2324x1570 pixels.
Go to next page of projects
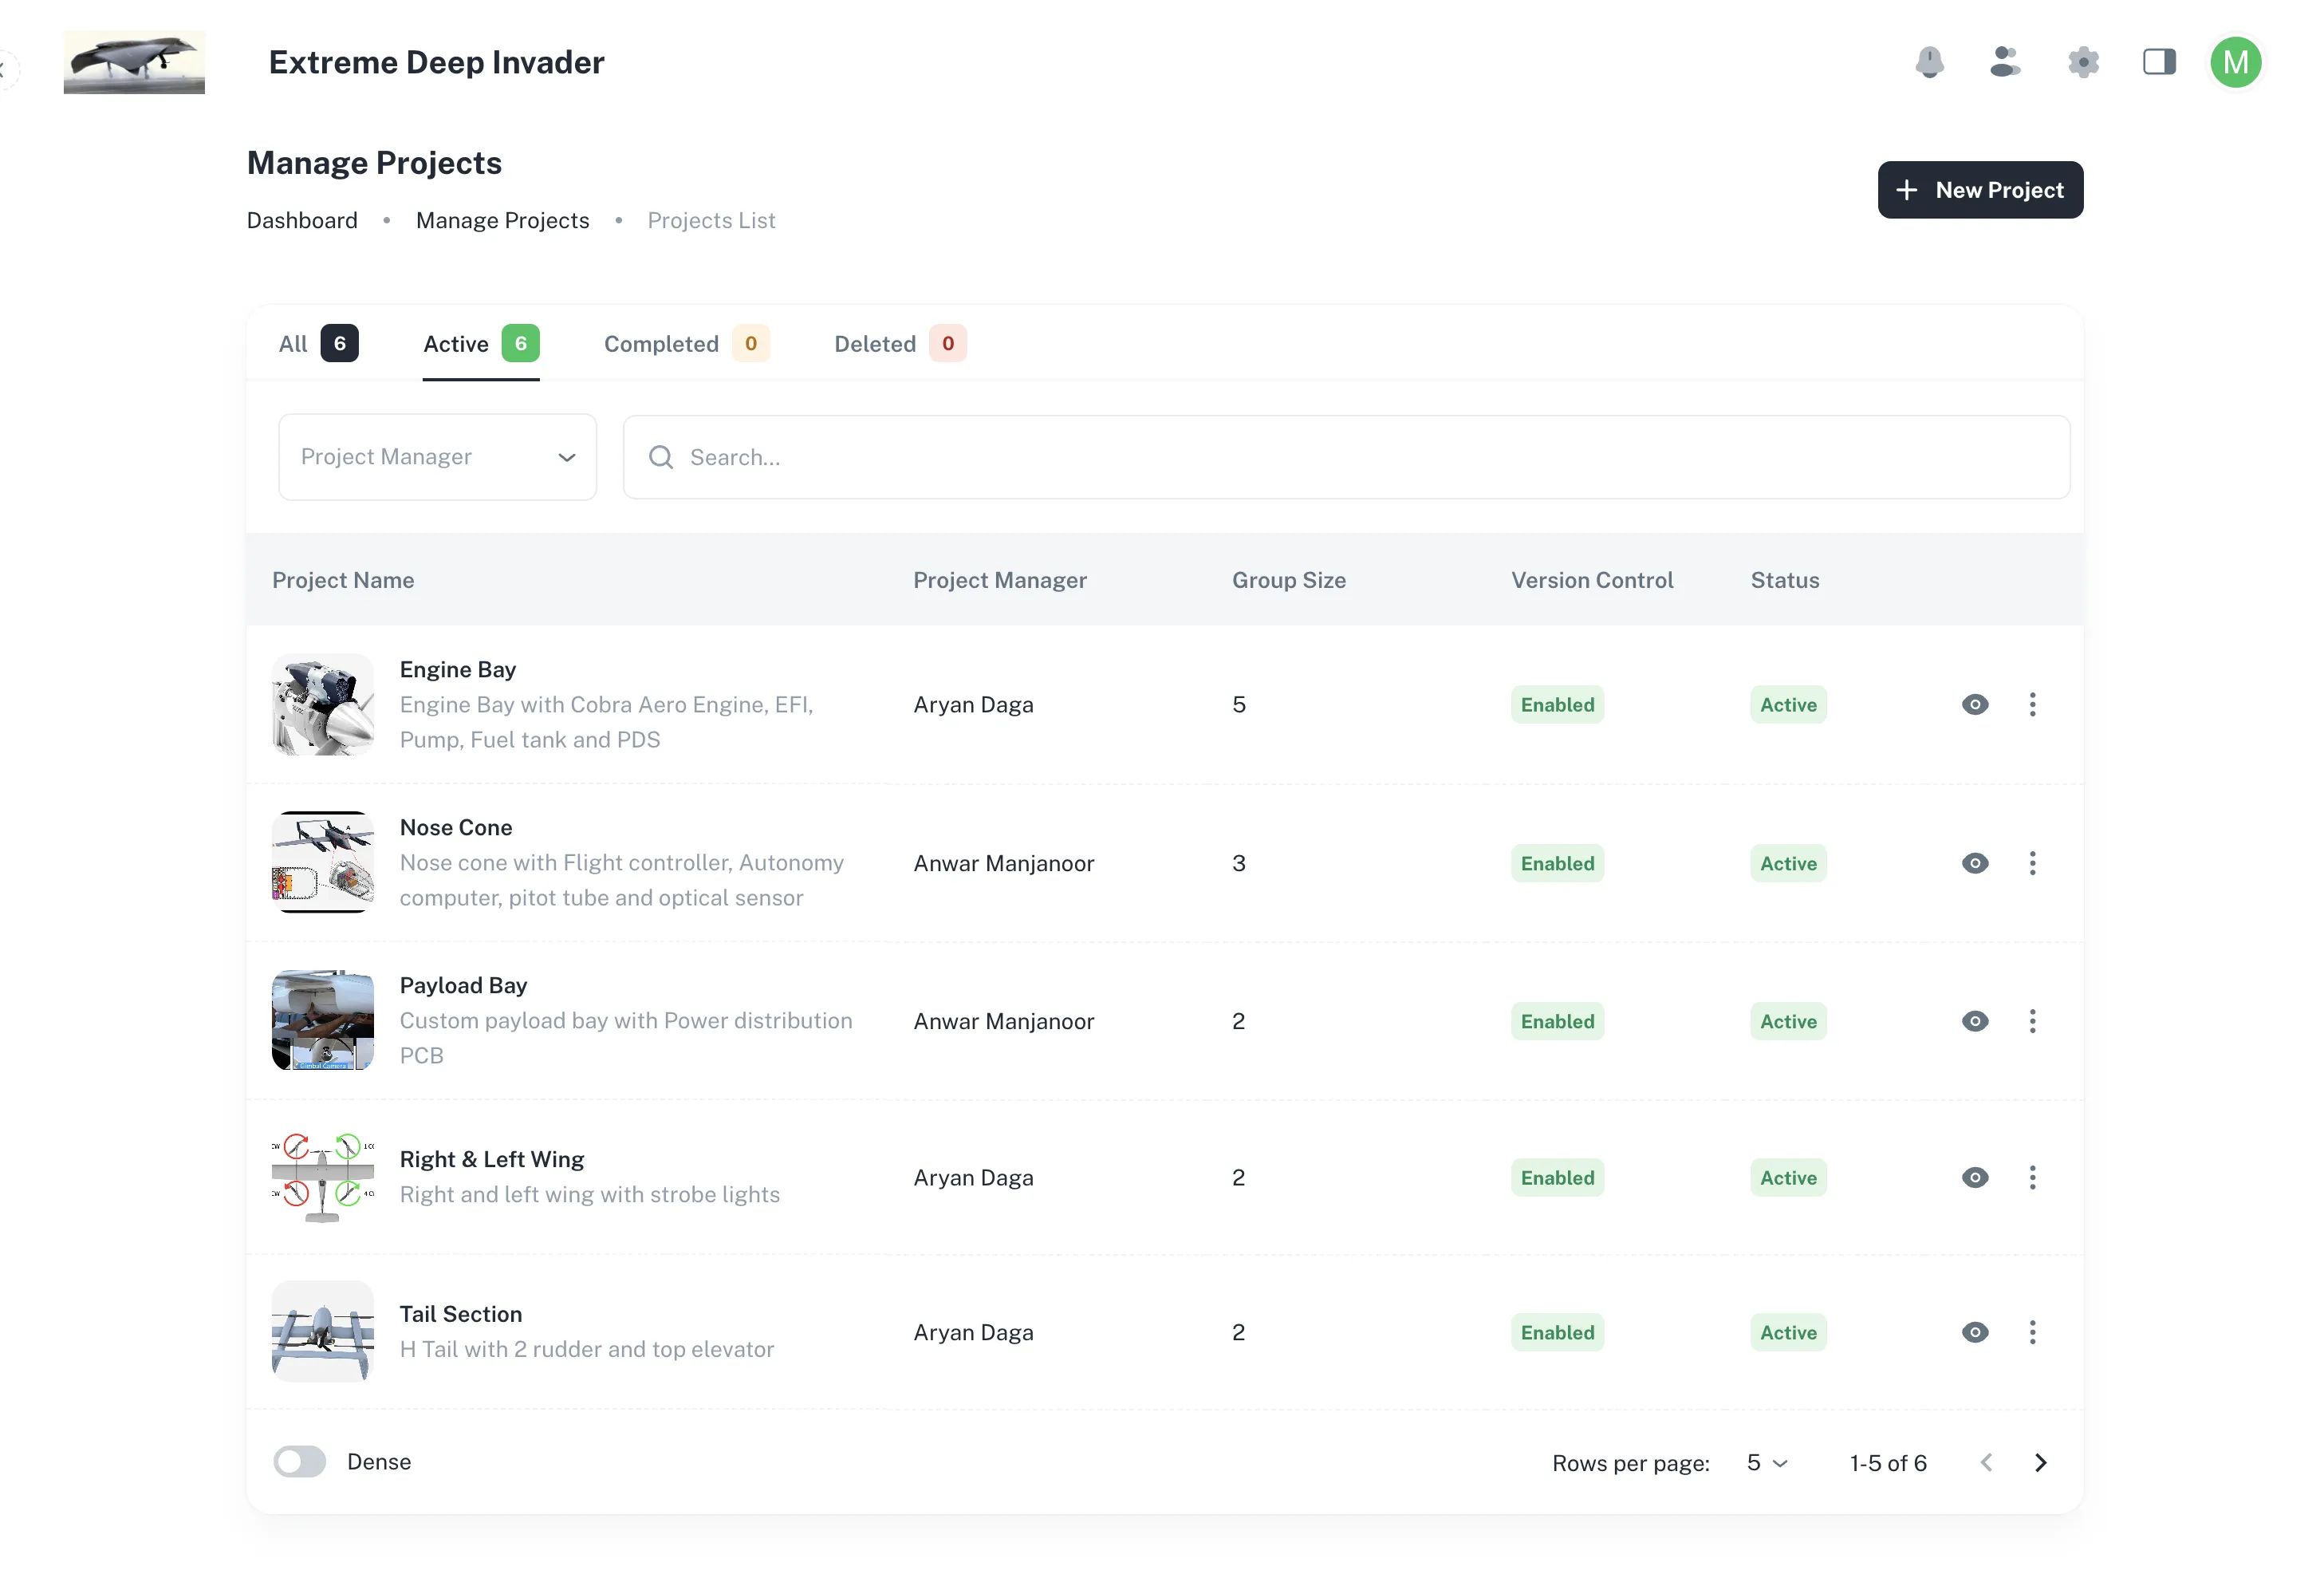[x=2040, y=1462]
